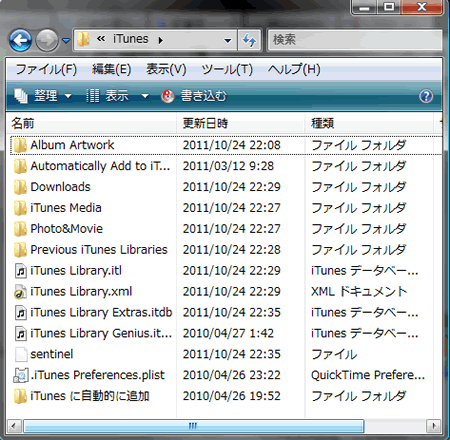The width and height of the screenshot is (450, 440).
Task: Select the .iTunes Preferences.plist file icon
Action: click(x=20, y=375)
